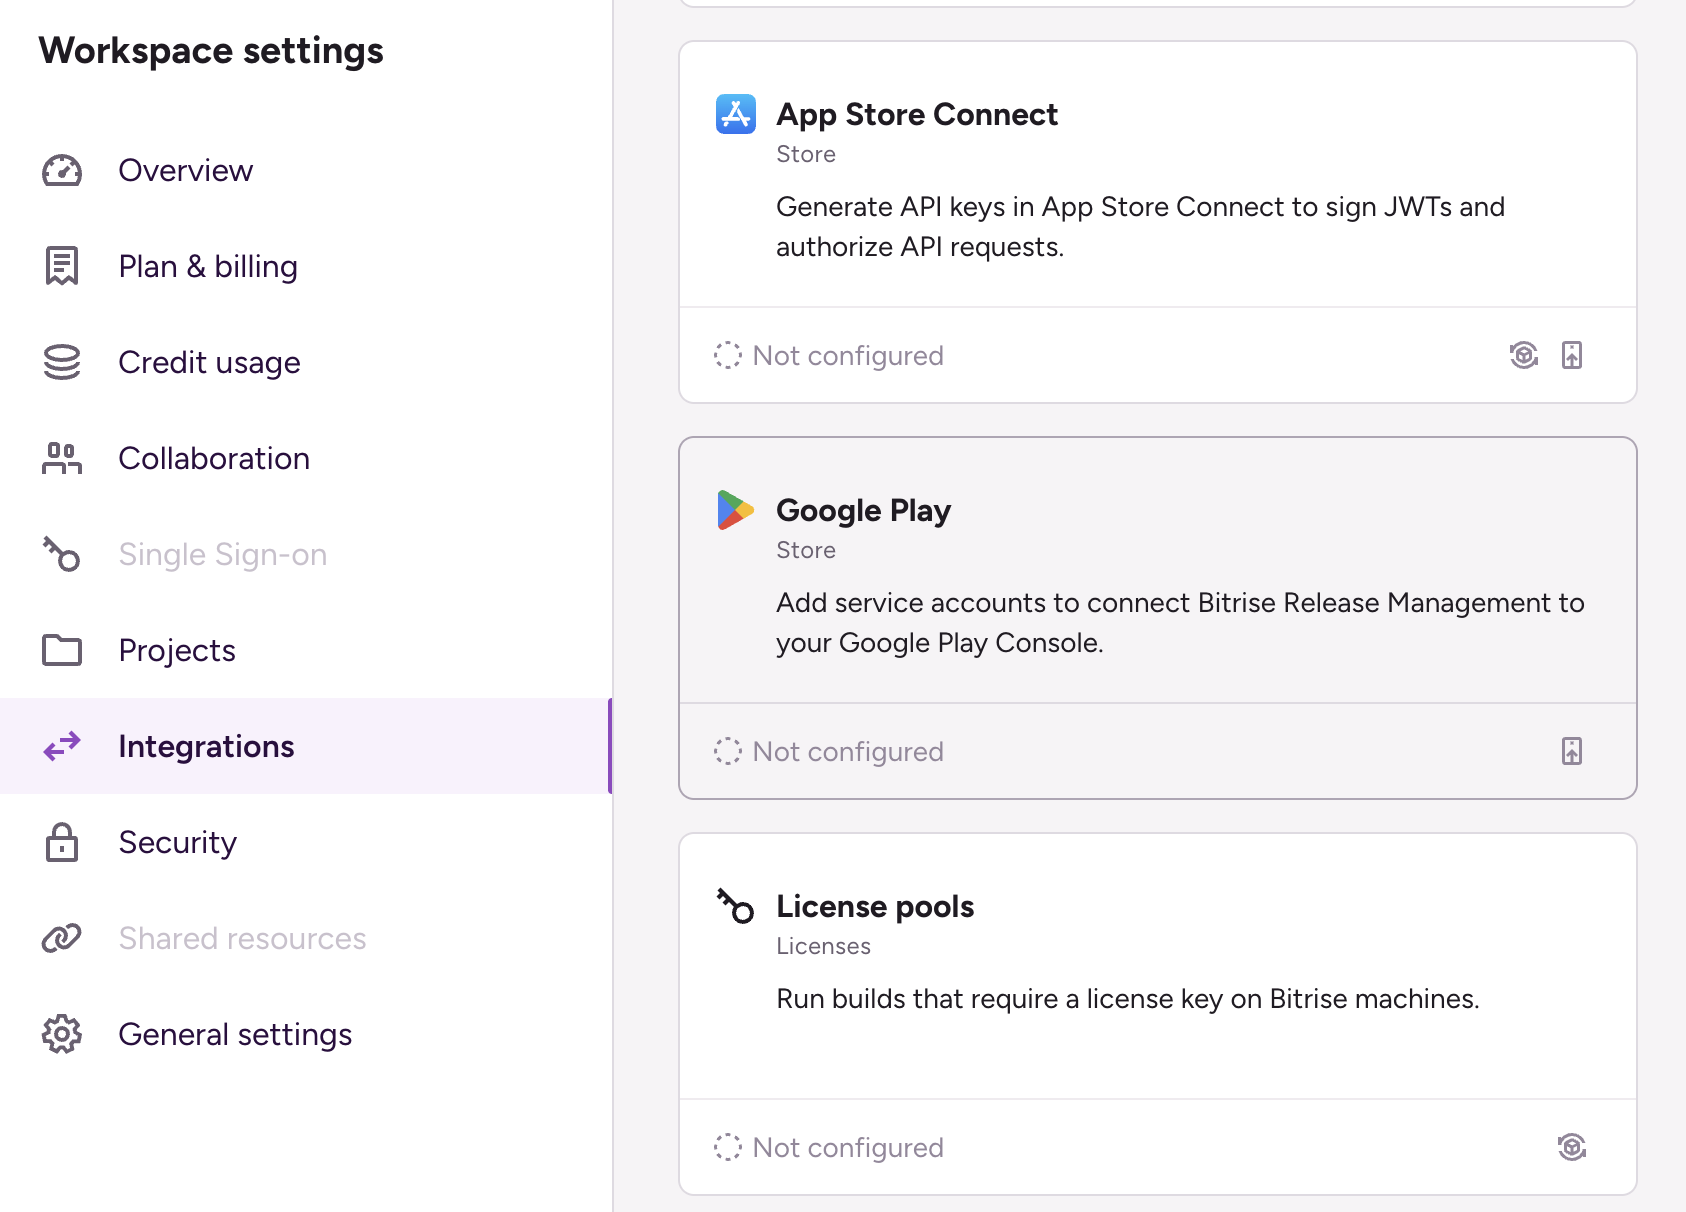Select the Integrations sidebar entry
This screenshot has width=1686, height=1212.
point(206,746)
